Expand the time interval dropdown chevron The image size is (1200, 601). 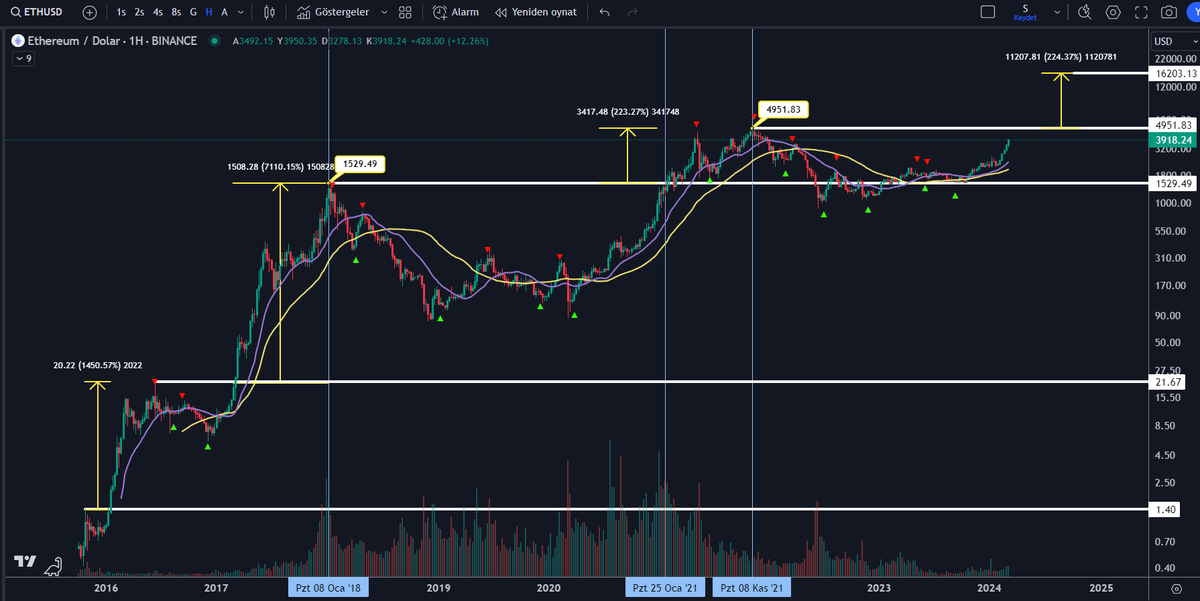tap(242, 12)
